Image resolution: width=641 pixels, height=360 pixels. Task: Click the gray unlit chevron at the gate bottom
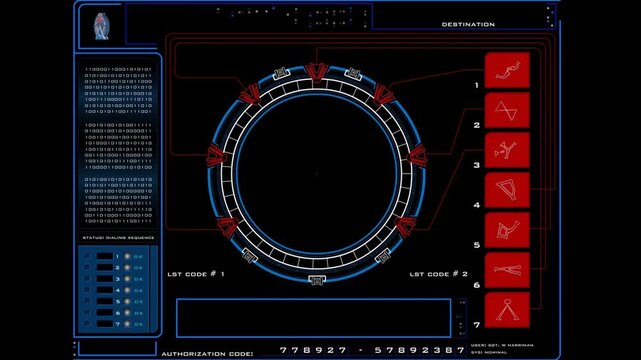(317, 280)
